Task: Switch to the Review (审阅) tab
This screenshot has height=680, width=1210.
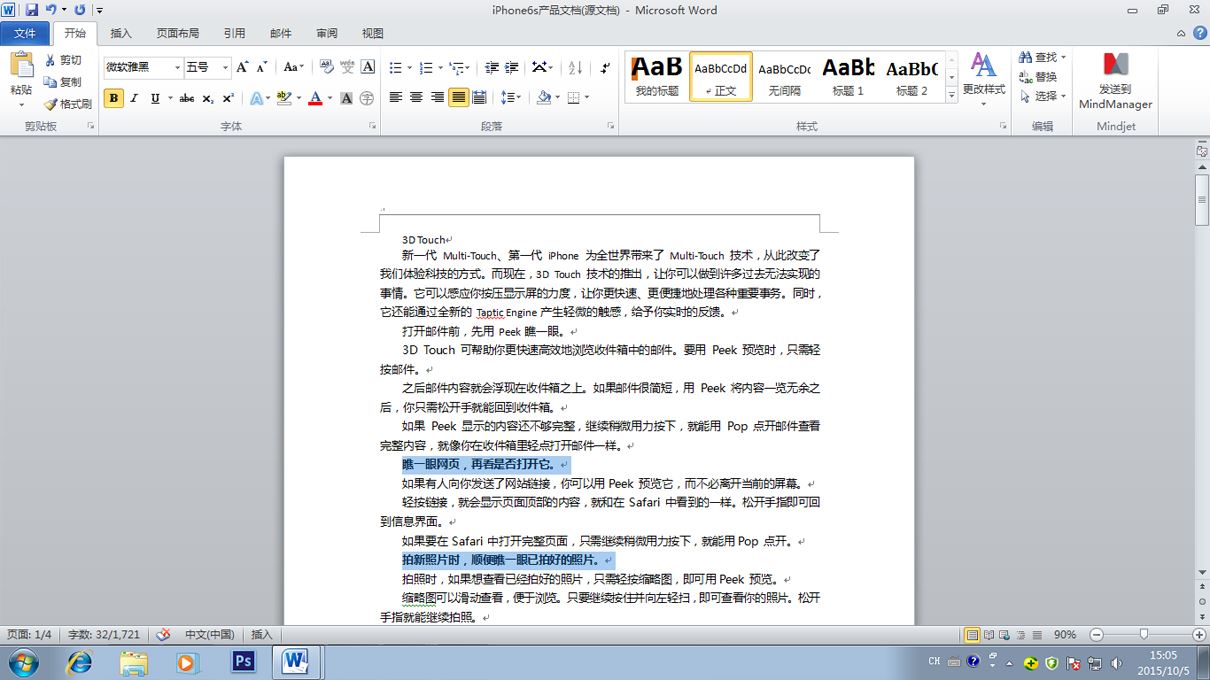Action: pos(327,33)
